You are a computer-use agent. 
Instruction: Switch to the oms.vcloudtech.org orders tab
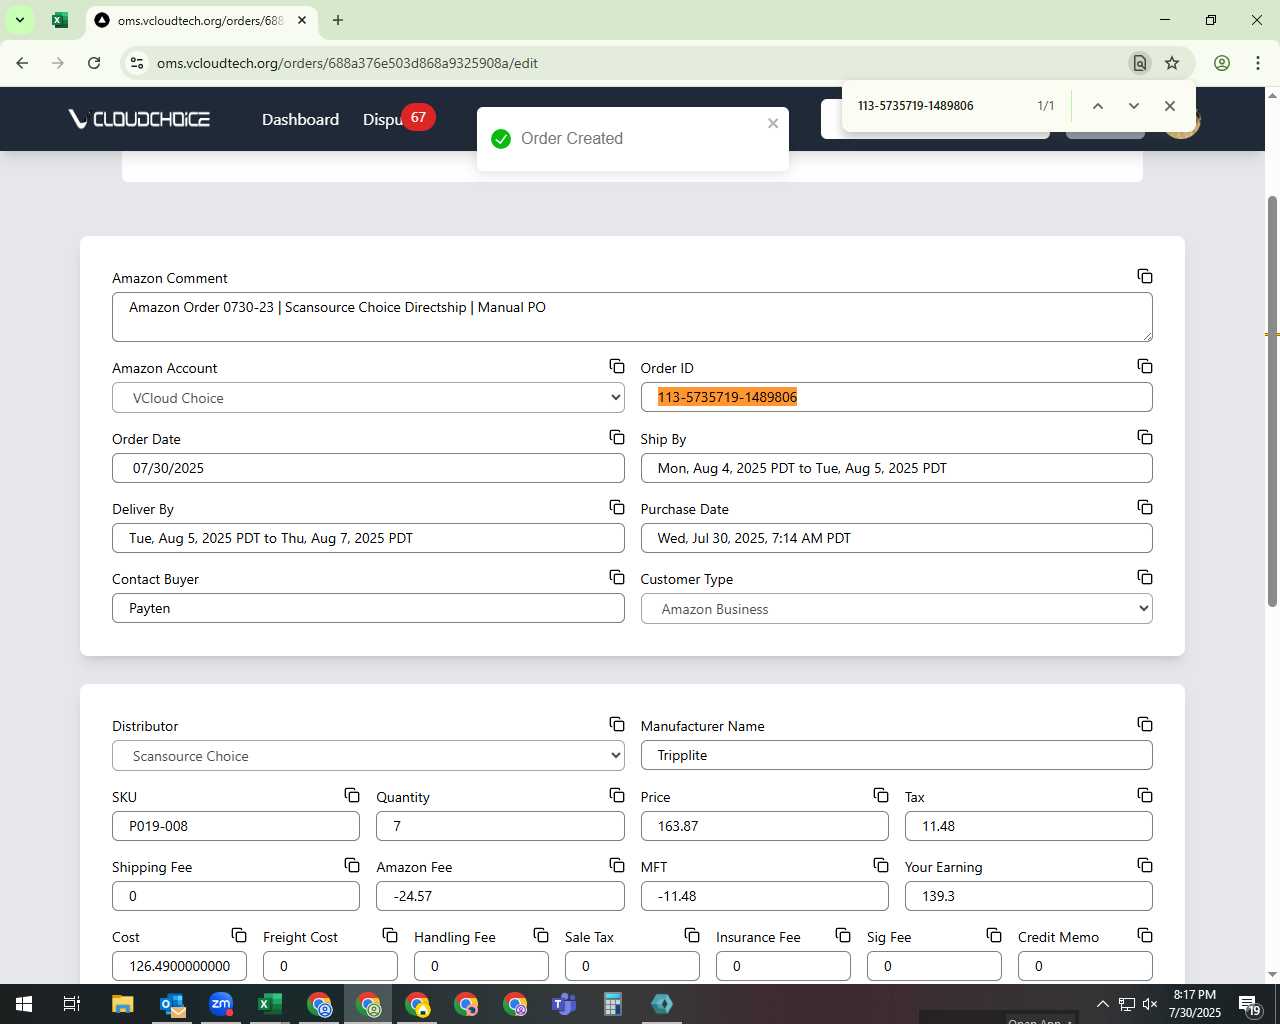tap(200, 20)
